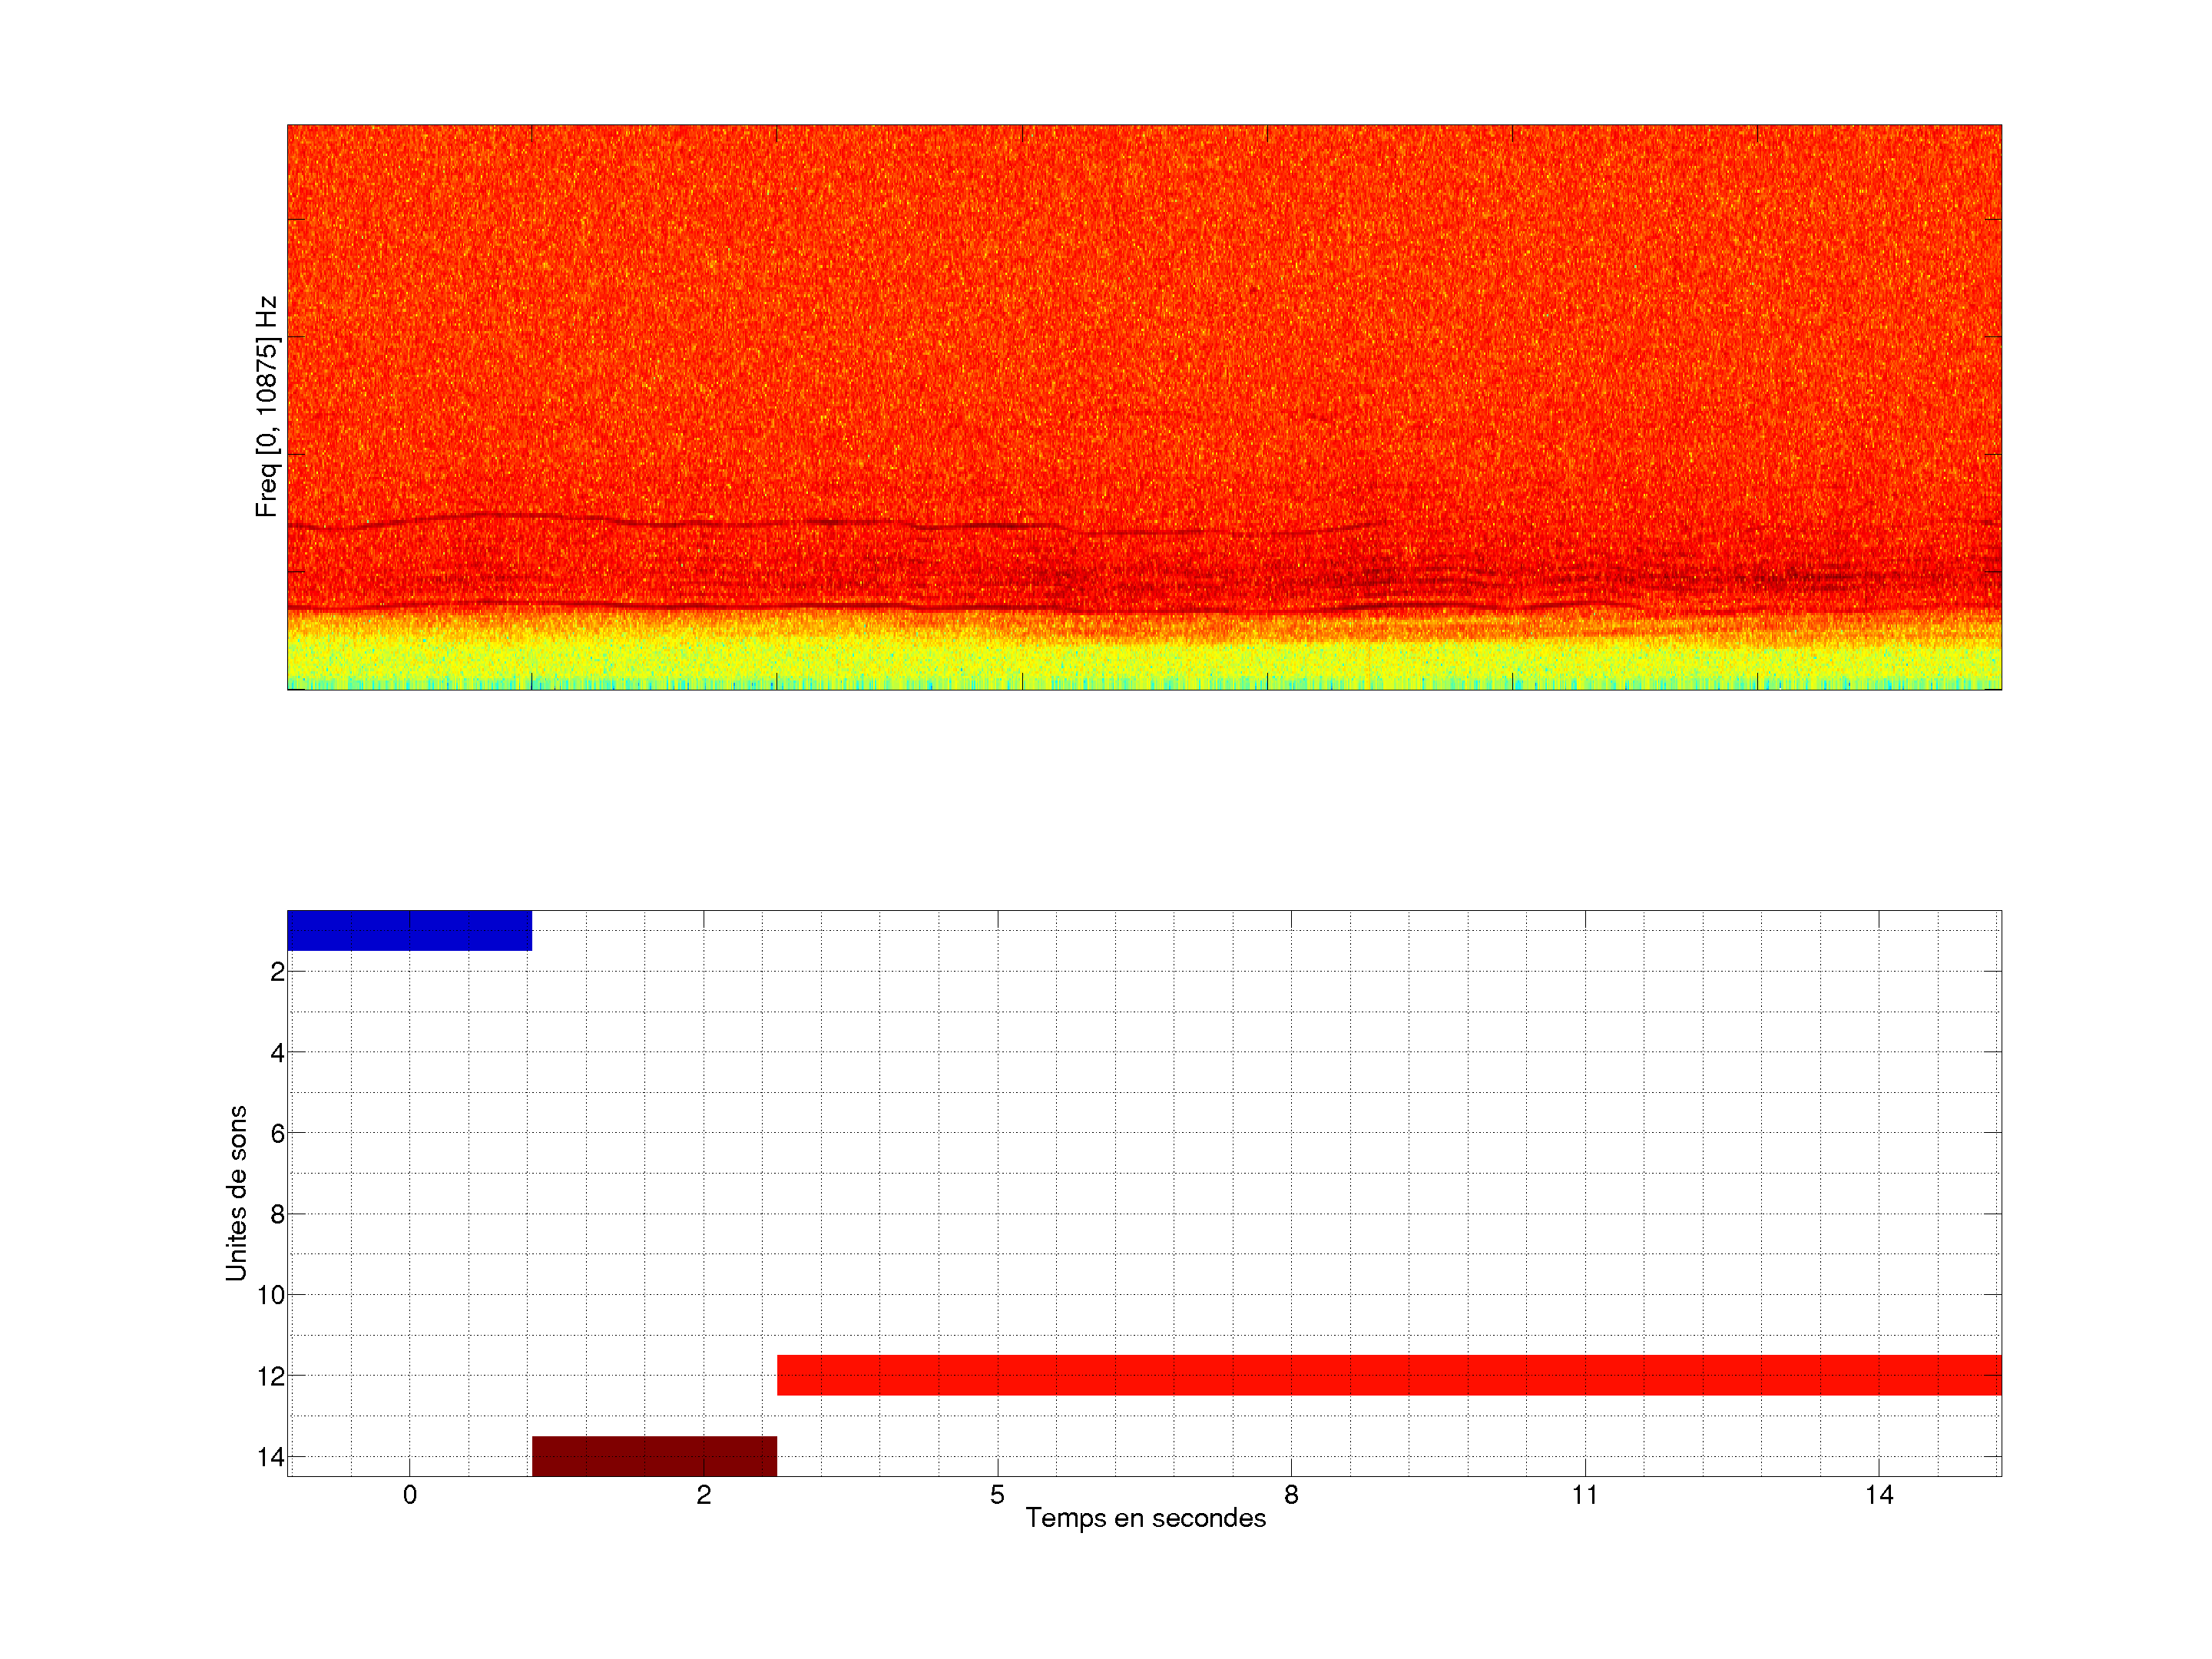2212x1659 pixels.
Task: Click x-axis tick label 11
Action: pyautogui.click(x=1584, y=1495)
